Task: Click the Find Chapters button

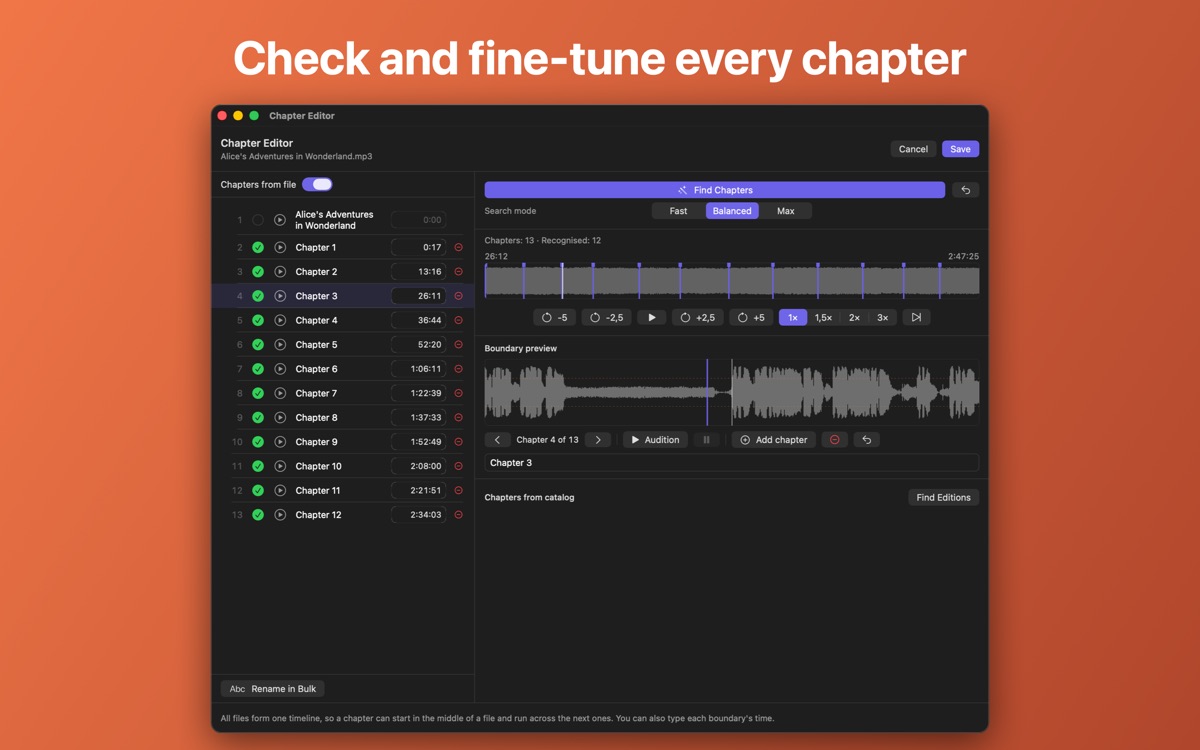Action: (x=715, y=190)
